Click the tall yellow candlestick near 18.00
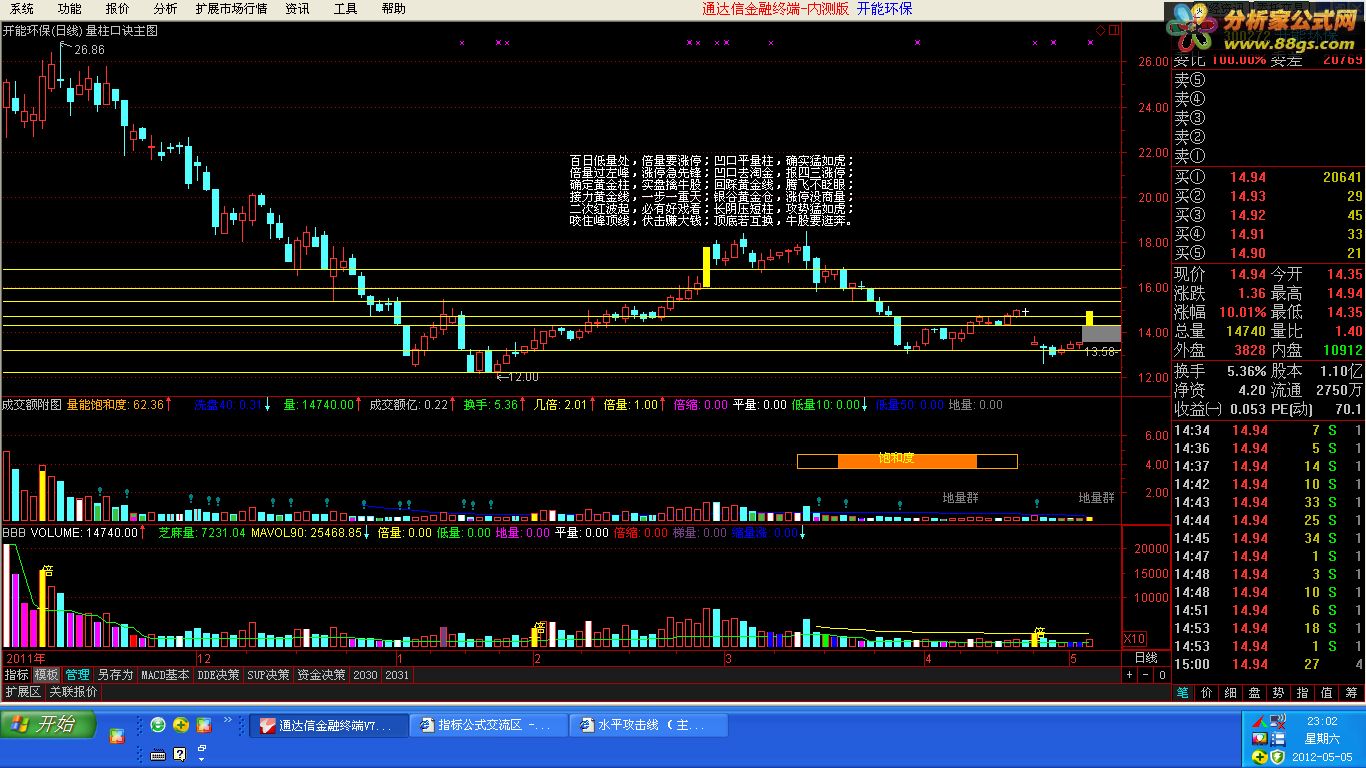1366x768 pixels. pyautogui.click(x=706, y=266)
